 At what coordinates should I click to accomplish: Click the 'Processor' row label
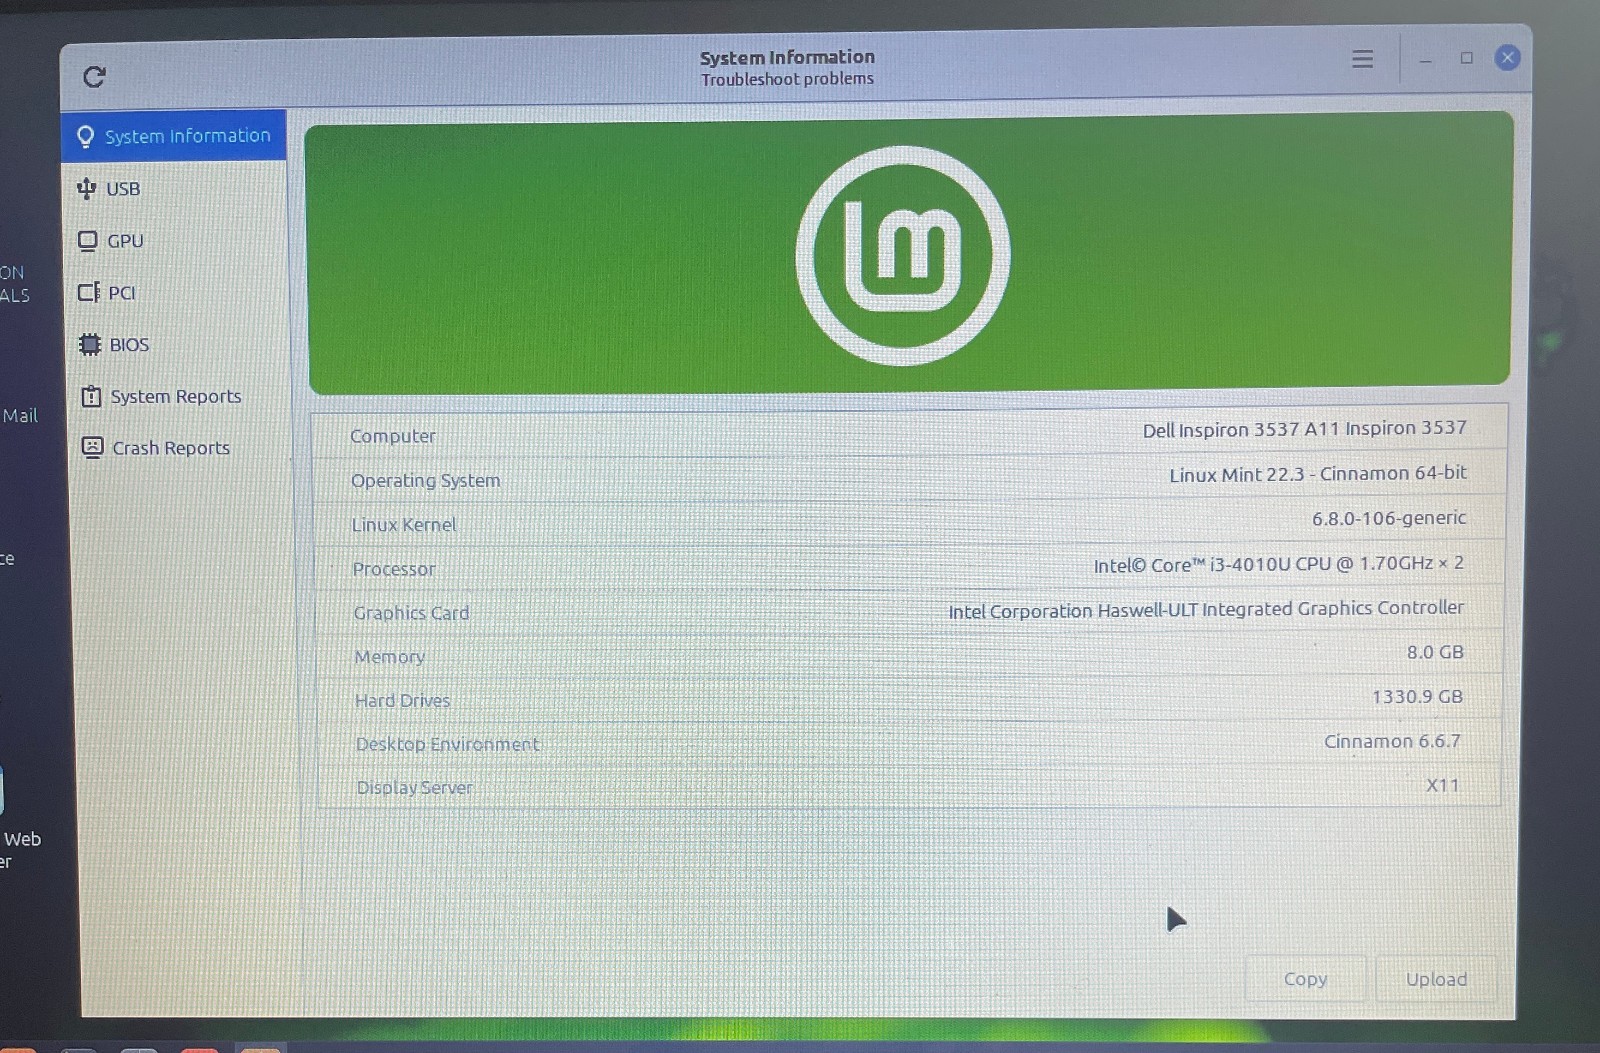[393, 569]
